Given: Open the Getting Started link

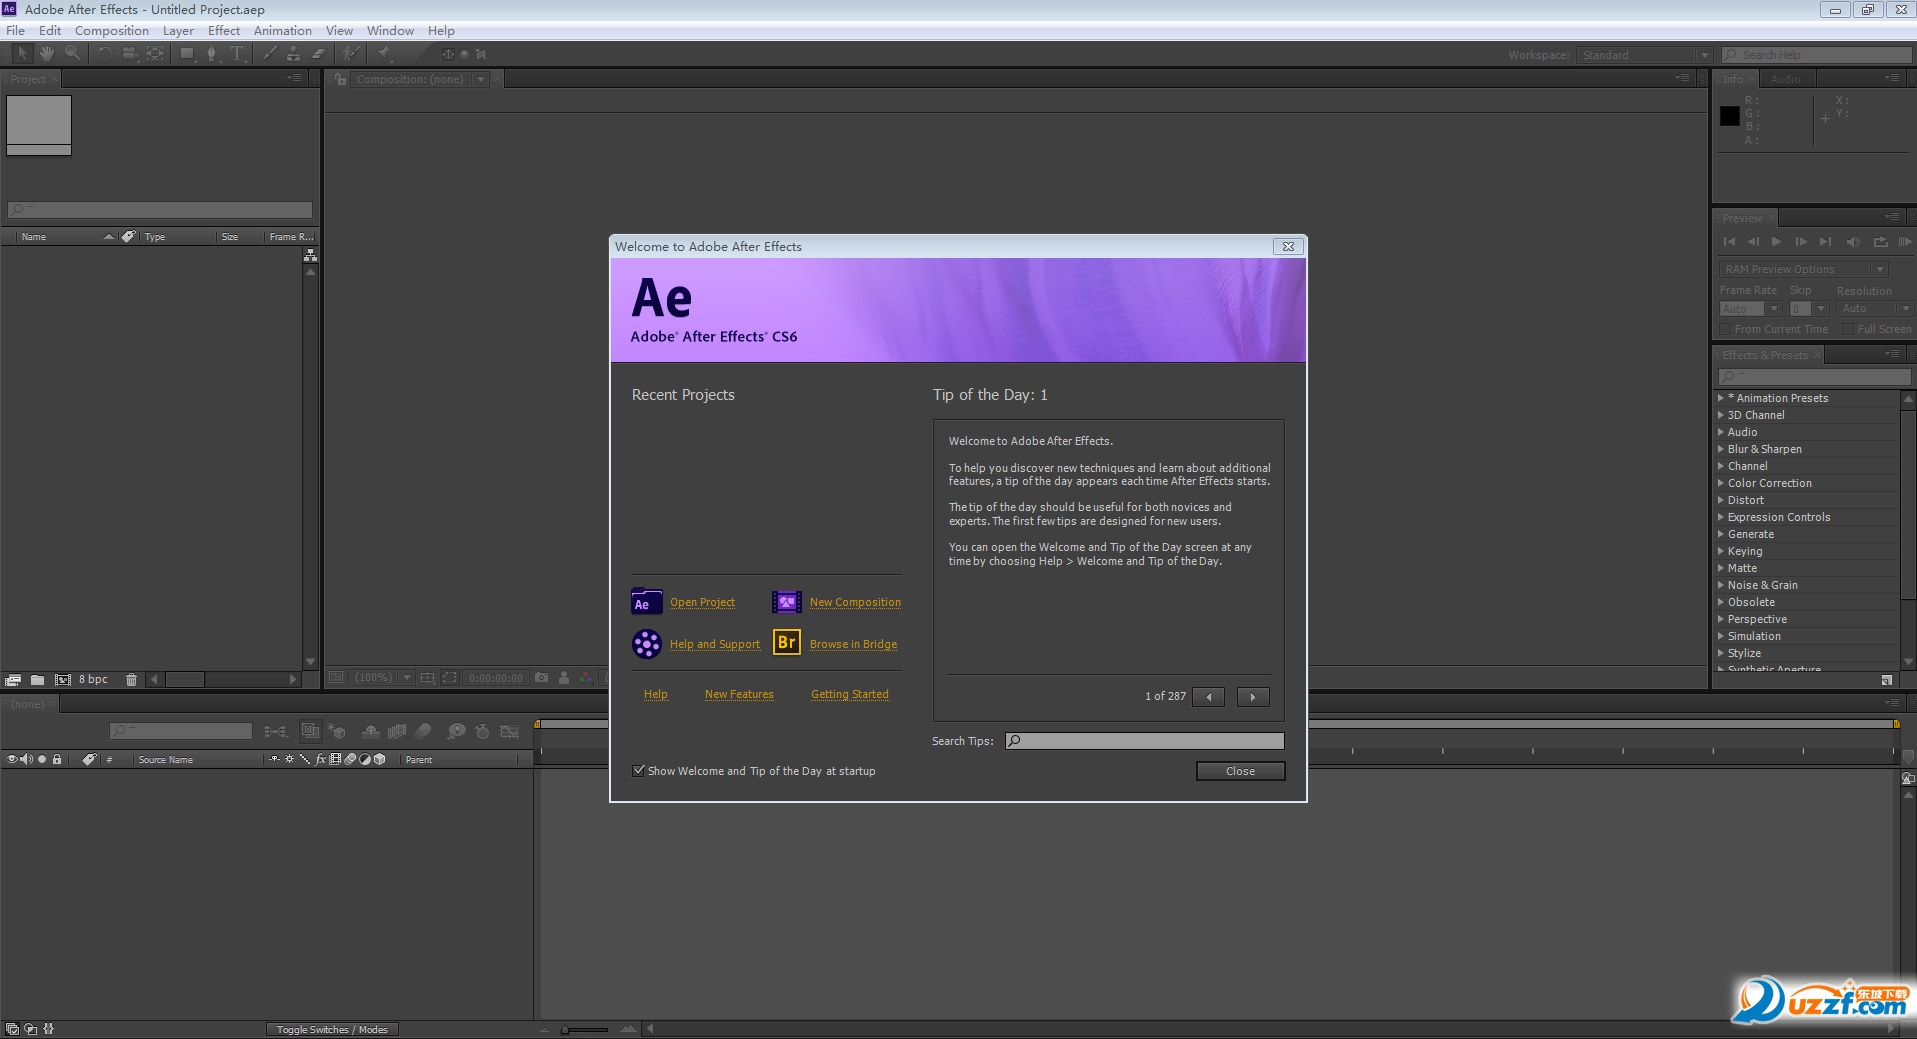Looking at the screenshot, I should pyautogui.click(x=850, y=694).
